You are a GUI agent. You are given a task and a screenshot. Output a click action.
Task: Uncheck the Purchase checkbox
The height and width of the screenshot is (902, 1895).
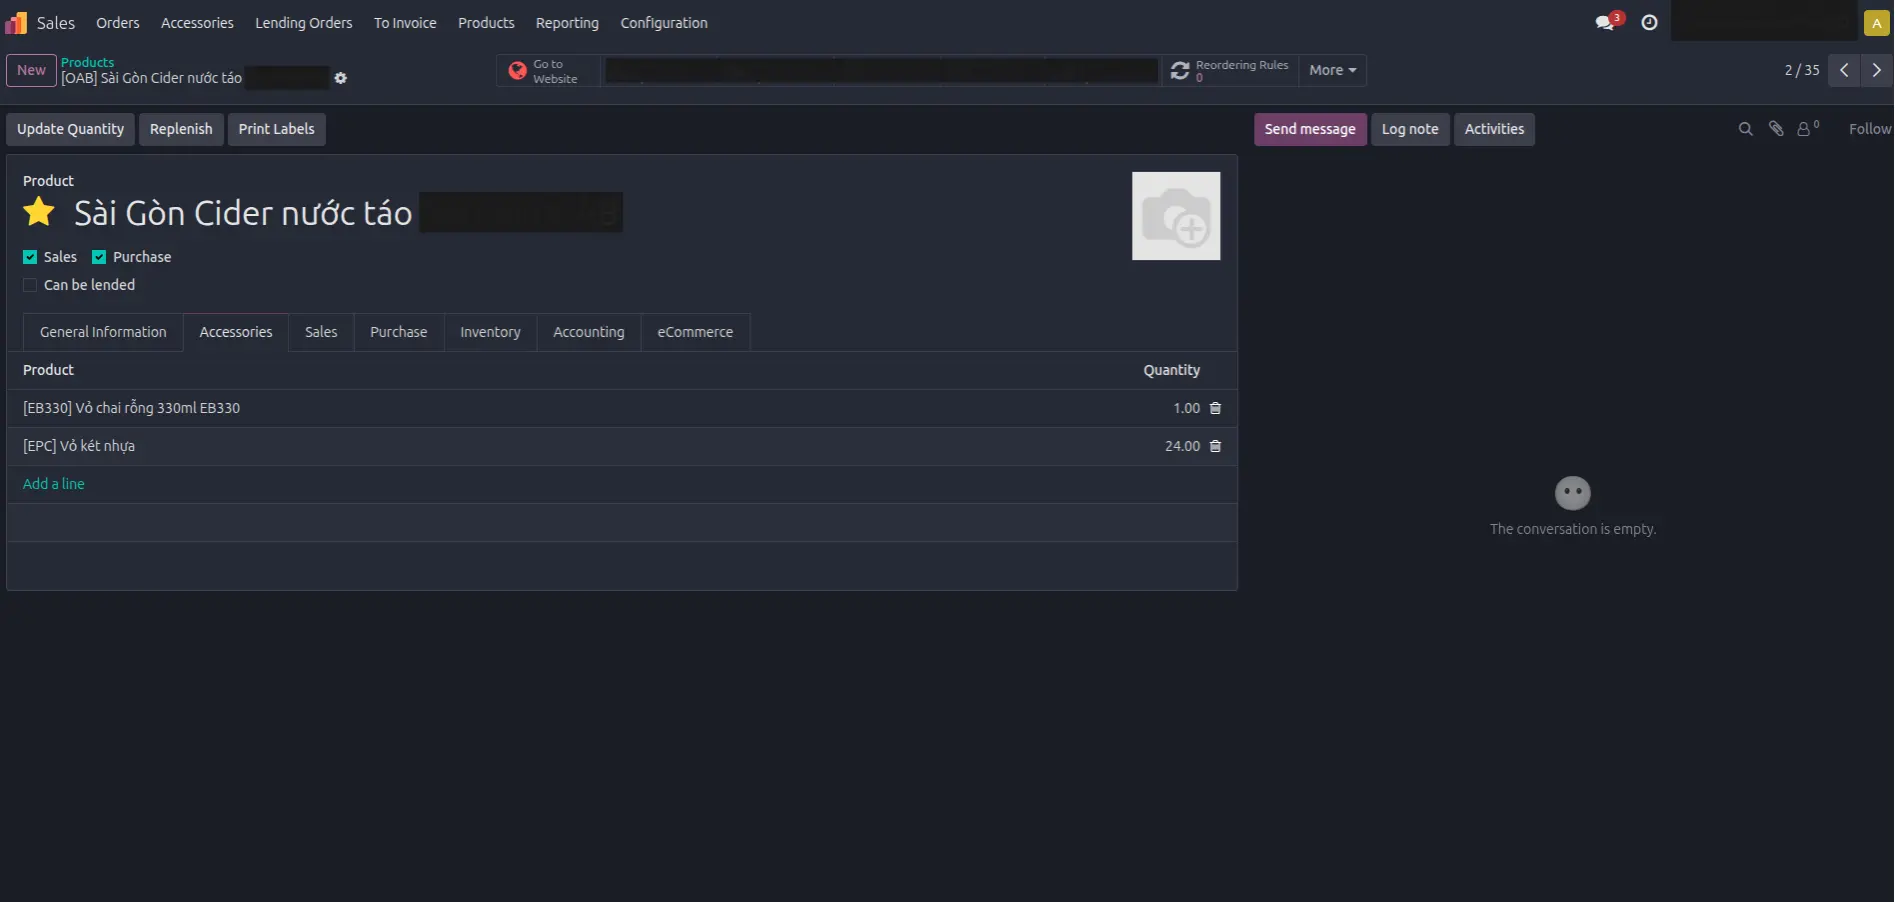click(x=99, y=257)
